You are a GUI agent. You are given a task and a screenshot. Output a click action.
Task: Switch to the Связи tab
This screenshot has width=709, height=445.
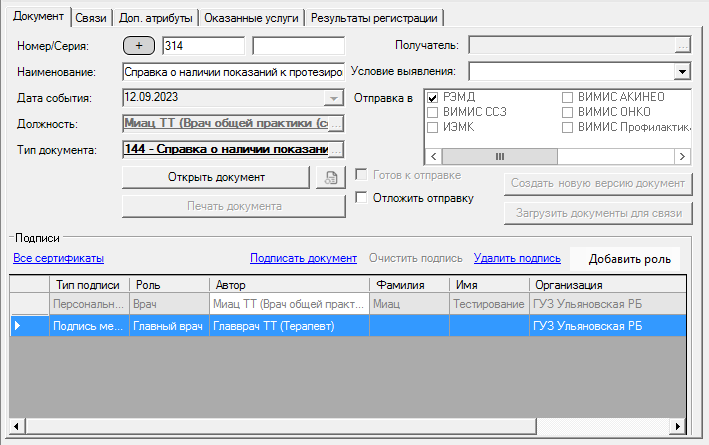coord(91,18)
